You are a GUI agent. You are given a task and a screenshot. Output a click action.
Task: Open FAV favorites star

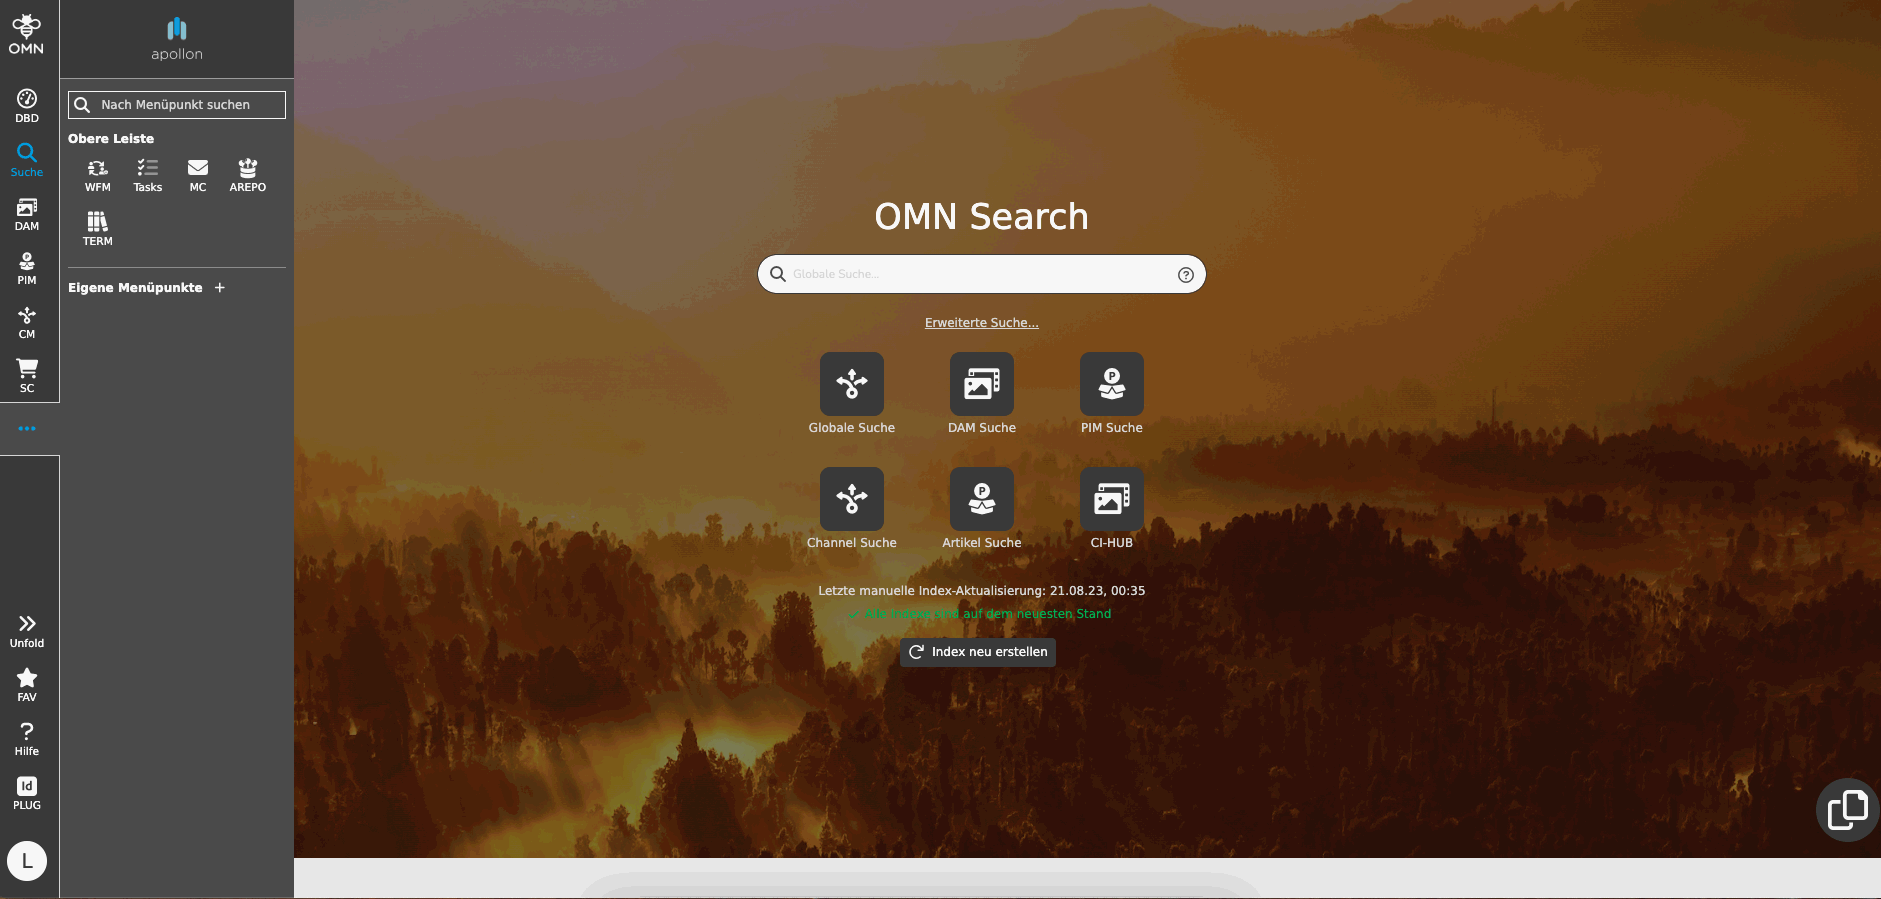click(x=27, y=685)
